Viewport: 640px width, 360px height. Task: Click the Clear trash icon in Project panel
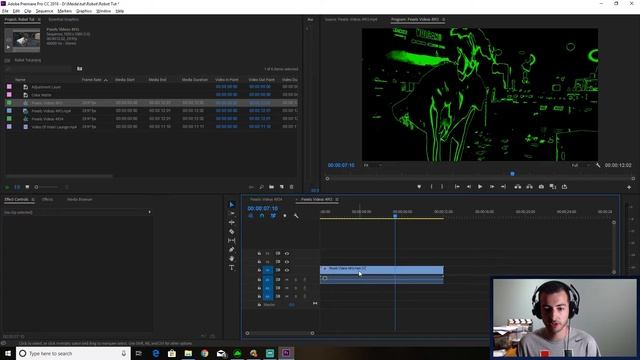(291, 187)
